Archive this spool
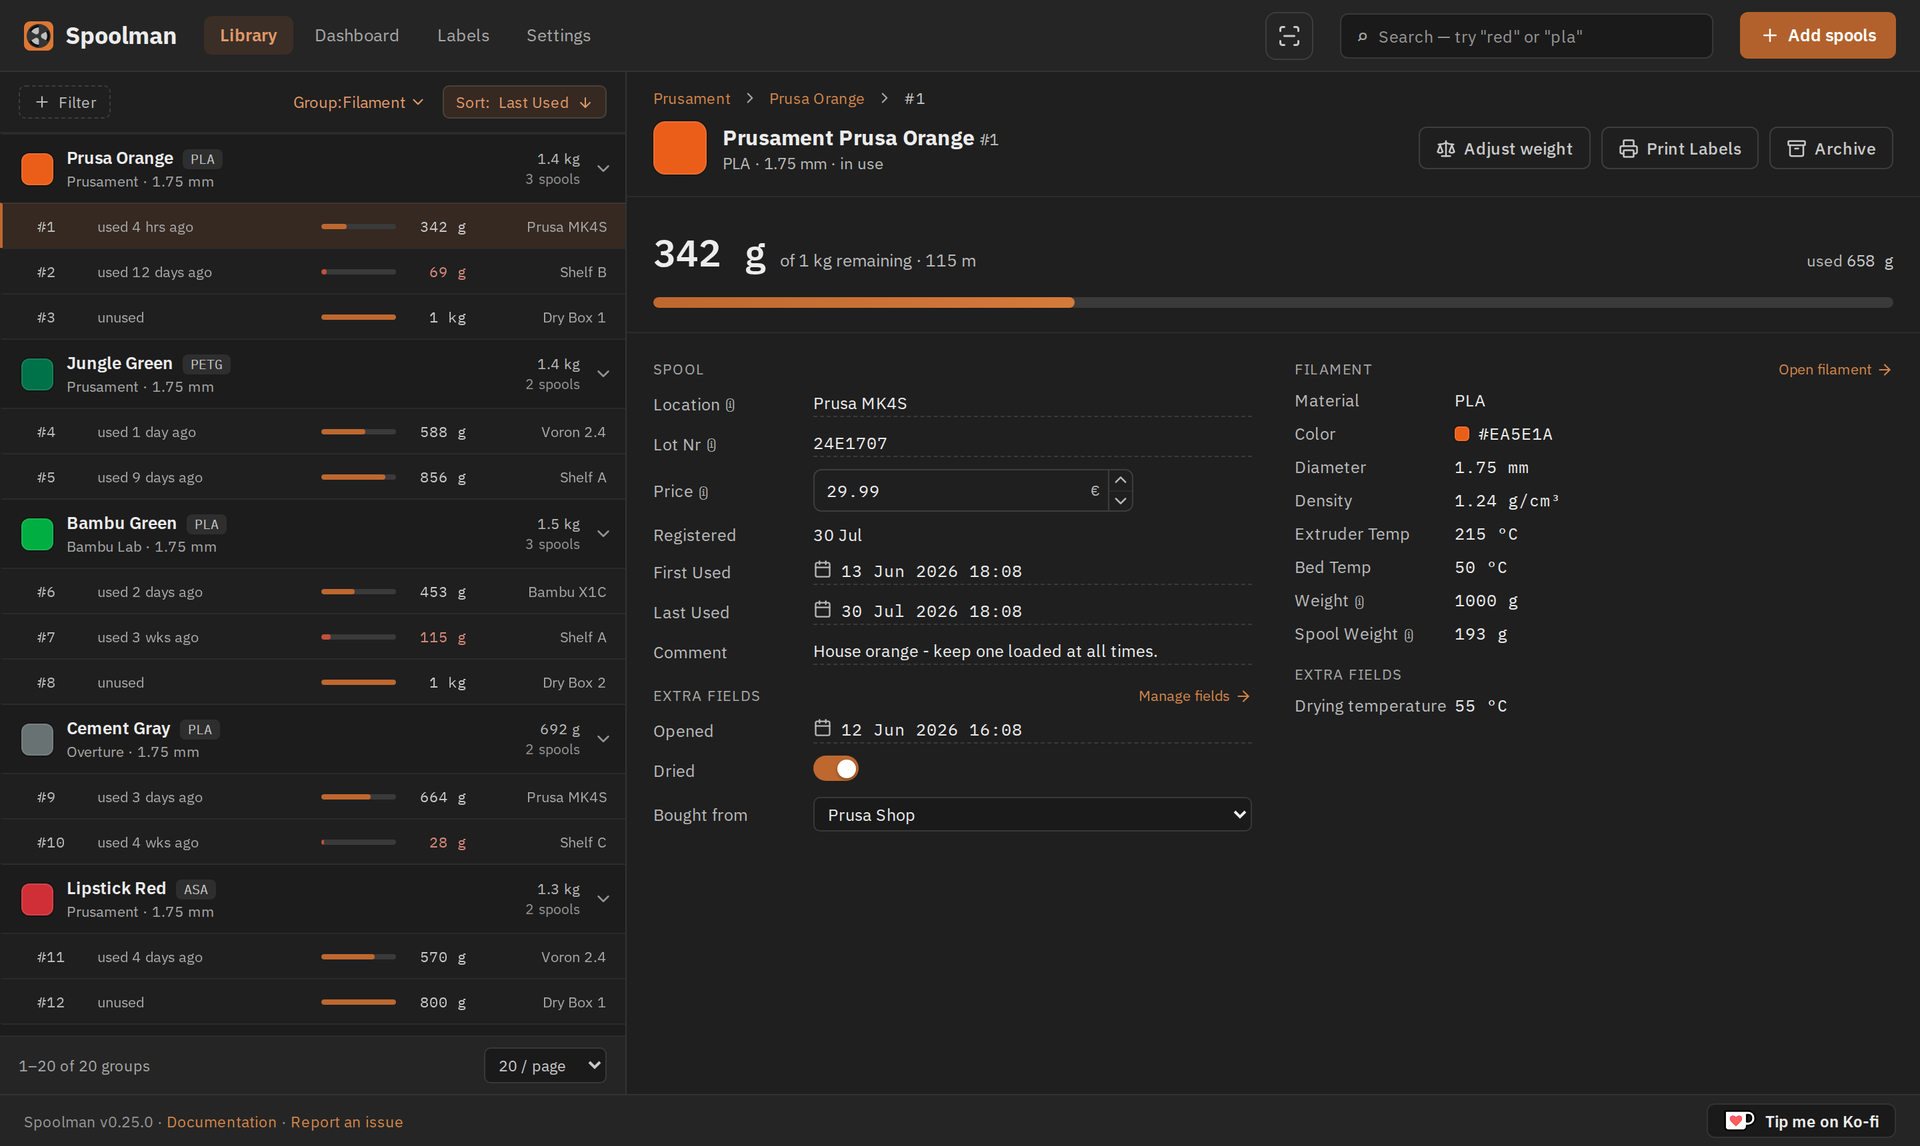 click(1830, 148)
